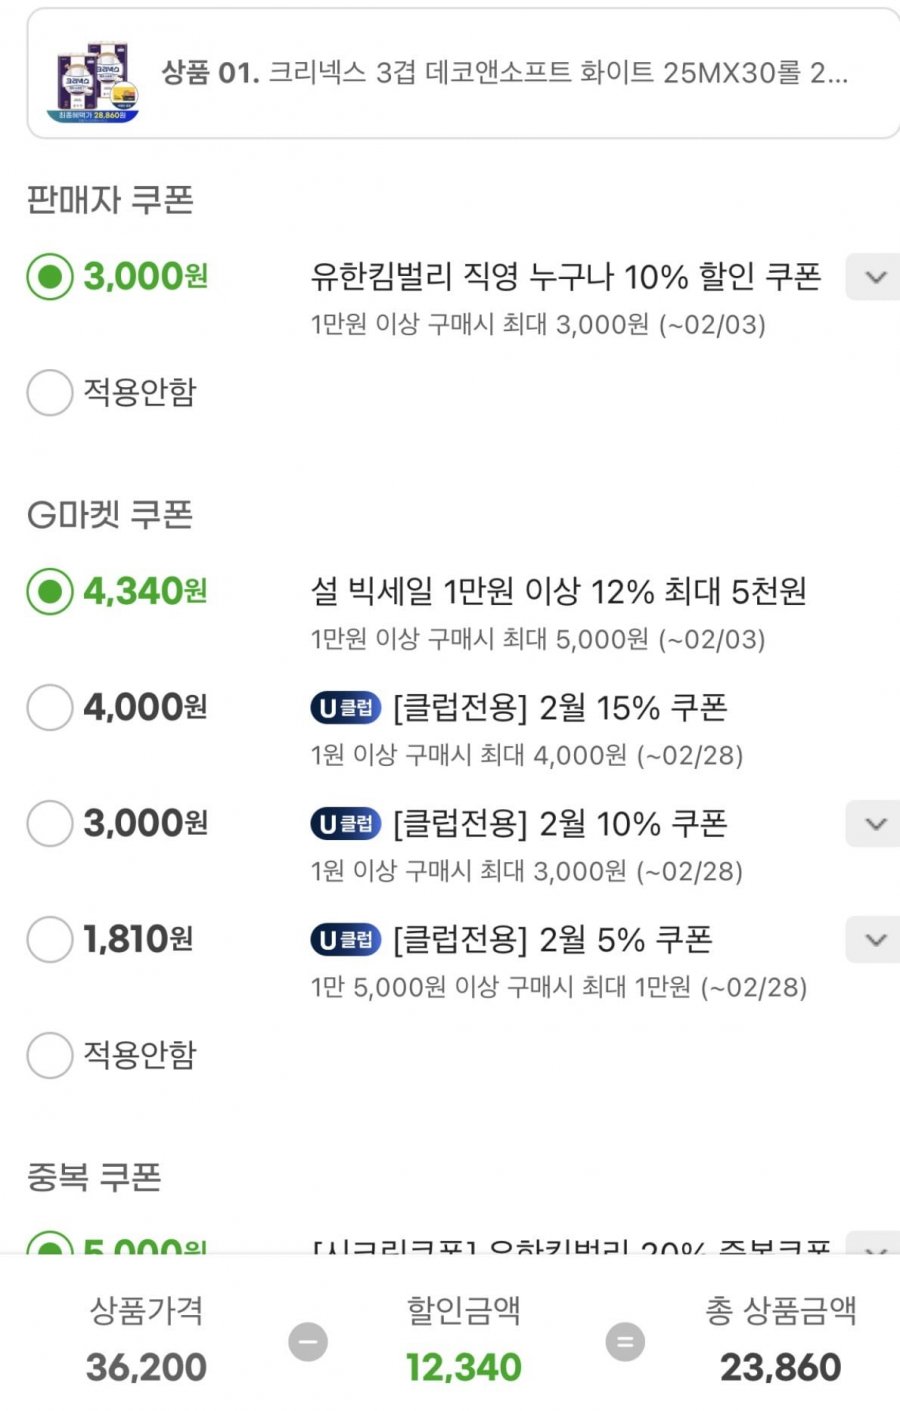Tap the 설 빅세일 12% coupon title
This screenshot has height=1411, width=900.
[558, 592]
